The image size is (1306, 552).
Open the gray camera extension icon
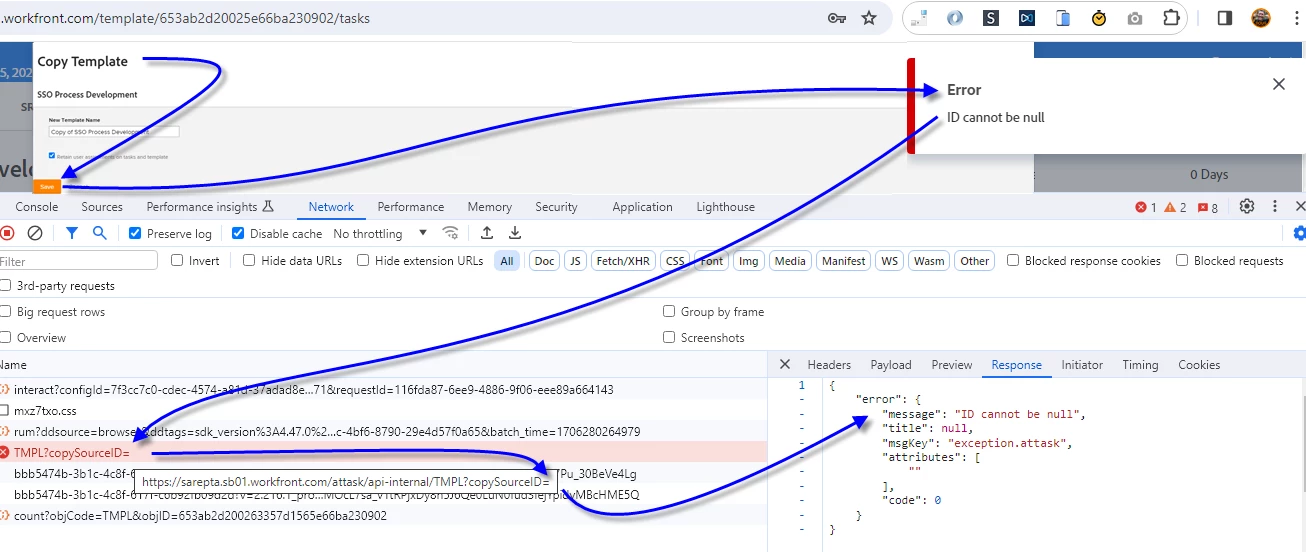1135,18
